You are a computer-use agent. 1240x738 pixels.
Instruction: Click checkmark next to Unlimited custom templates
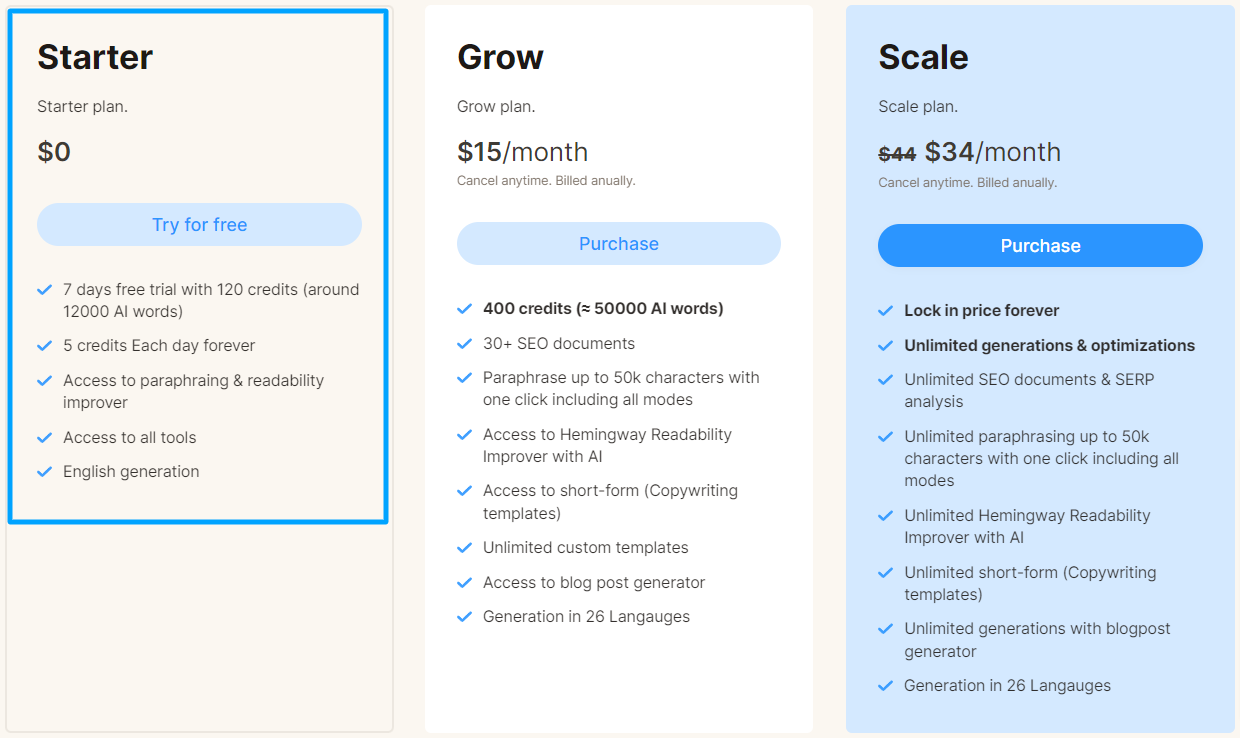point(465,548)
